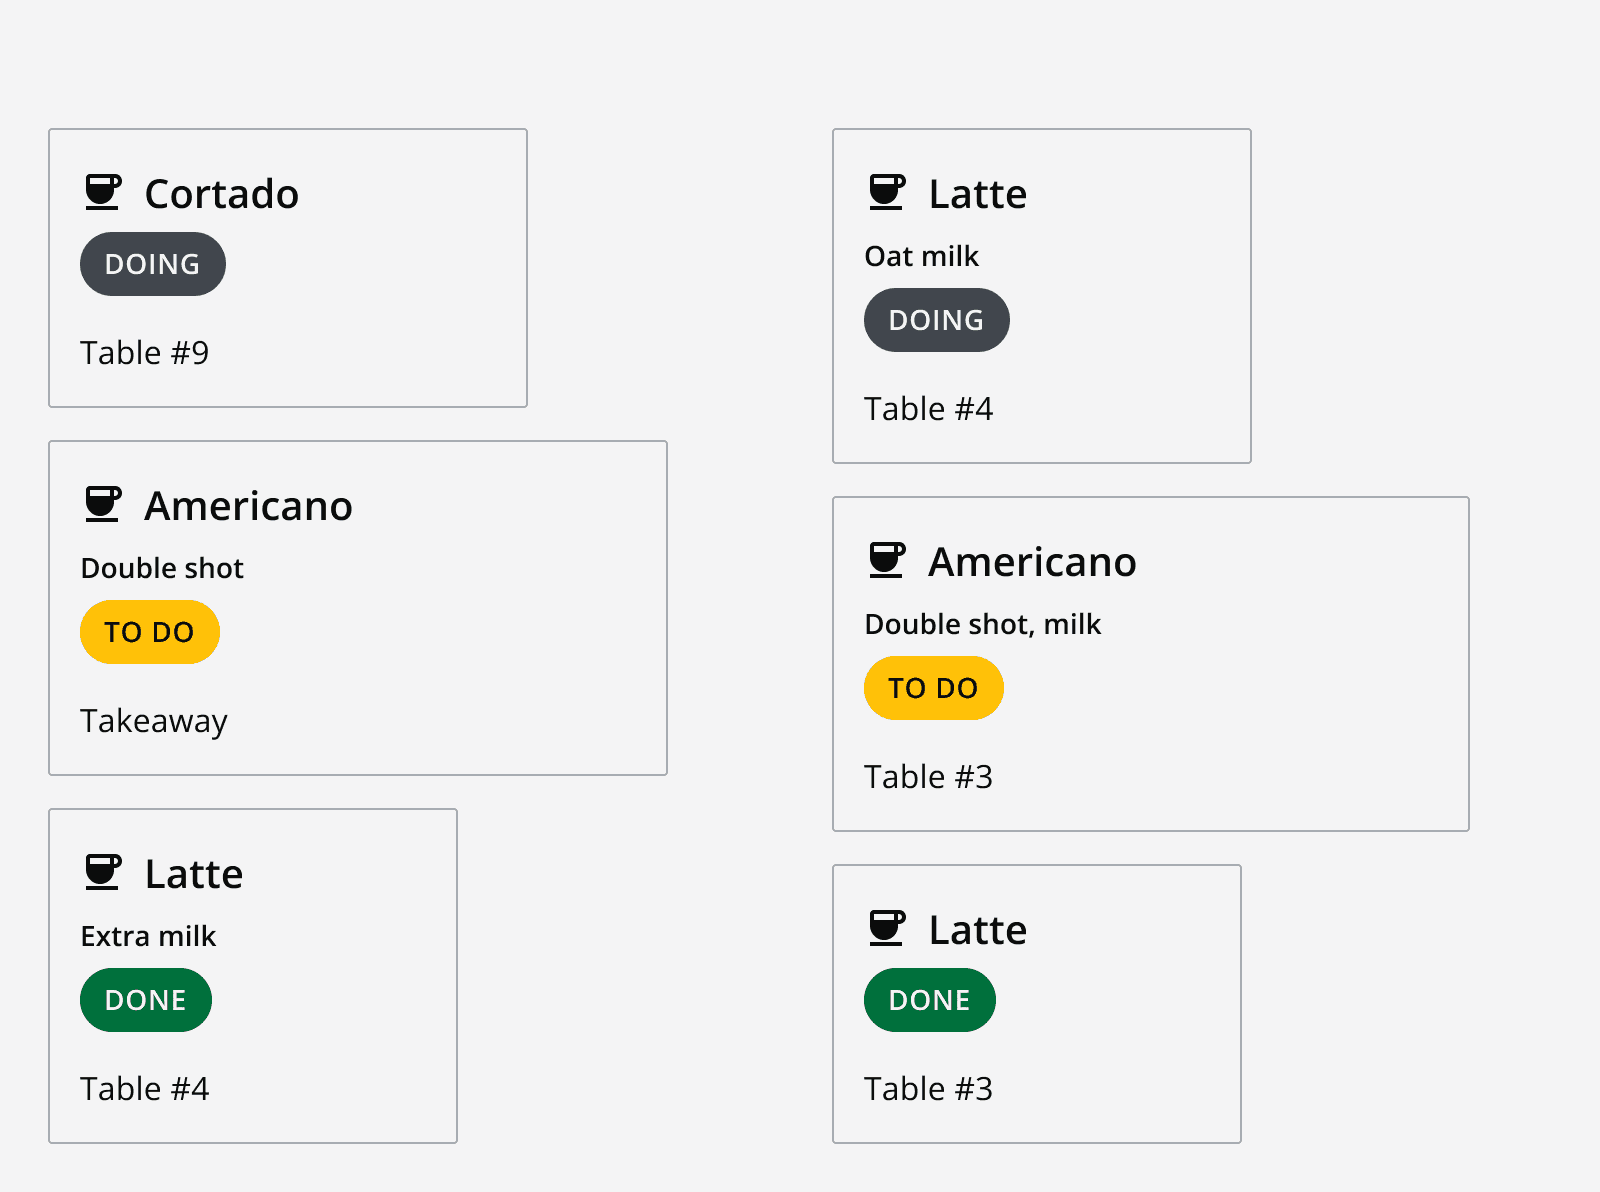Image resolution: width=1600 pixels, height=1192 pixels.
Task: Click the TO DO badge on the Table #3 Americano
Action: [934, 688]
